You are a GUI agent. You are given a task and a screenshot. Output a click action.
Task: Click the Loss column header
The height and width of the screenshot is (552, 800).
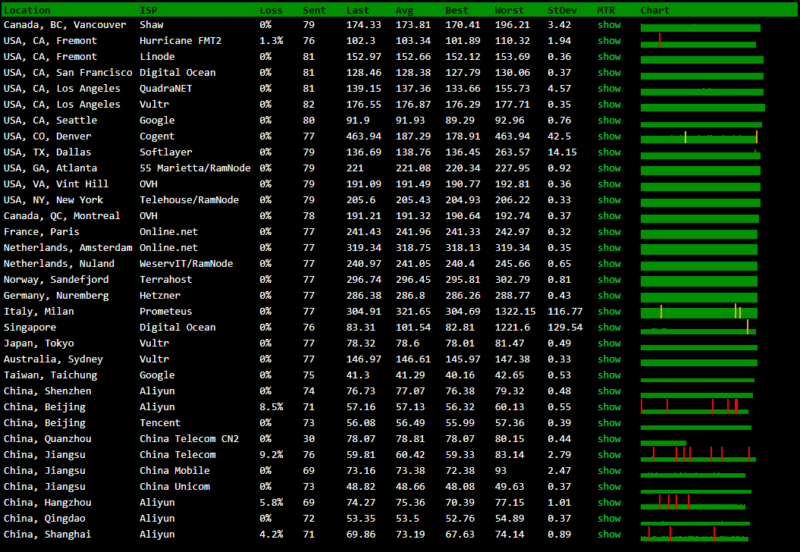[x=270, y=9]
